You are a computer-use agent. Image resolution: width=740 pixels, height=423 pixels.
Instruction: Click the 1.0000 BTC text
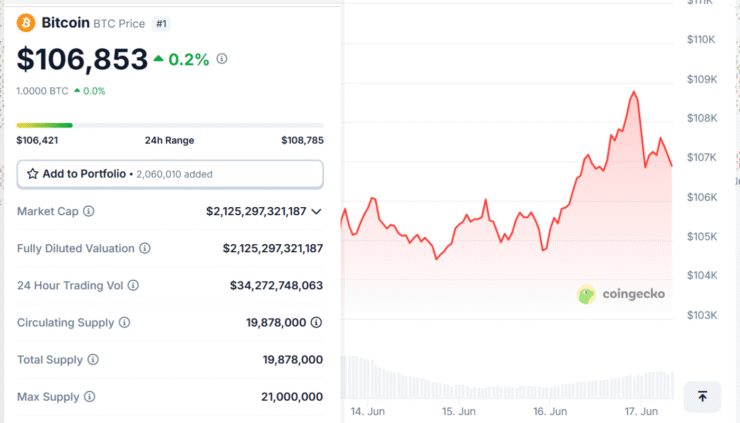(42, 91)
